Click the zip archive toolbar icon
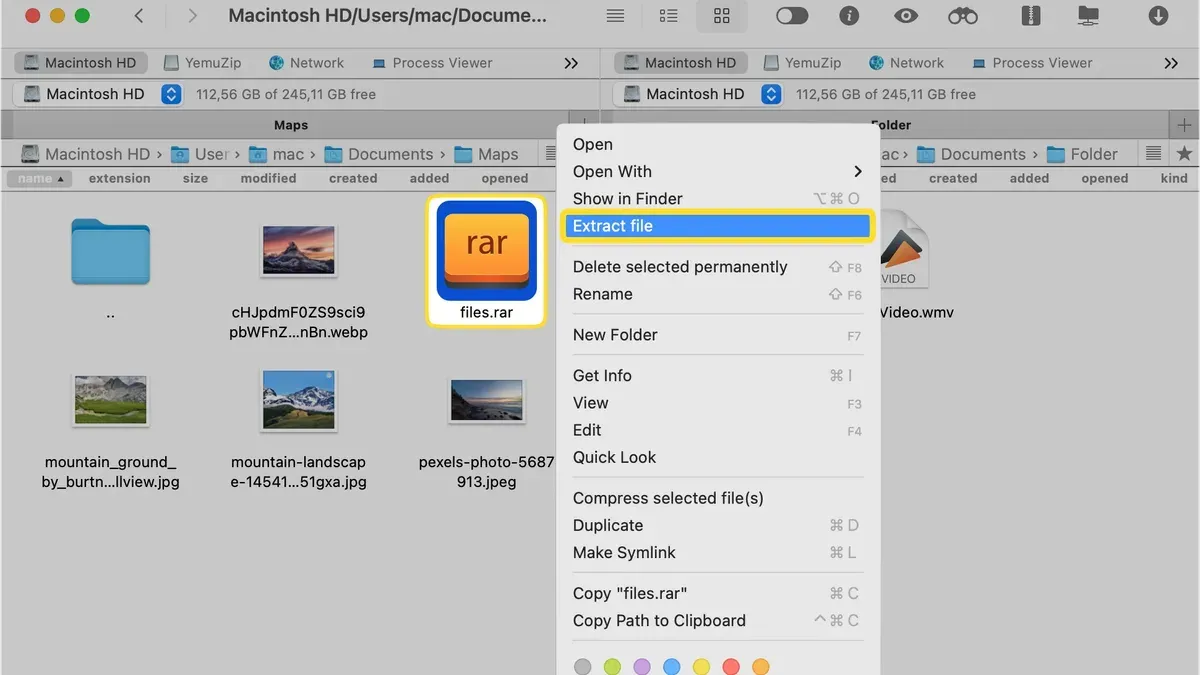The height and width of the screenshot is (675, 1200). tap(1031, 16)
